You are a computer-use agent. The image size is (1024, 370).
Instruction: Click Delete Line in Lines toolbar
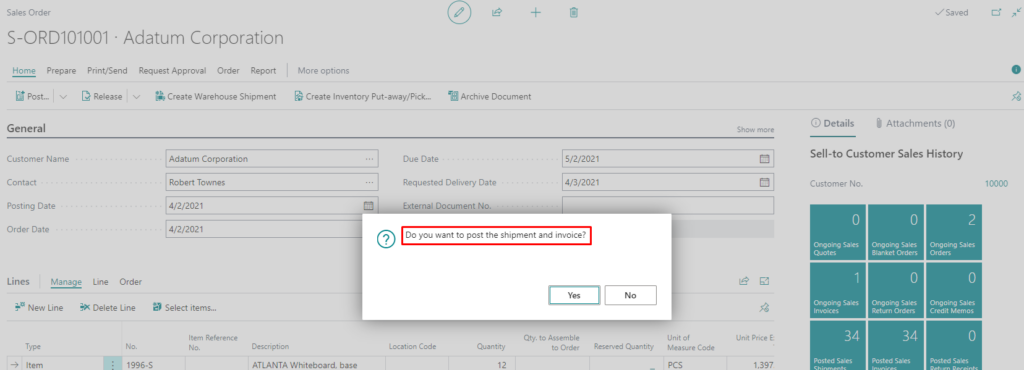pyautogui.click(x=108, y=307)
